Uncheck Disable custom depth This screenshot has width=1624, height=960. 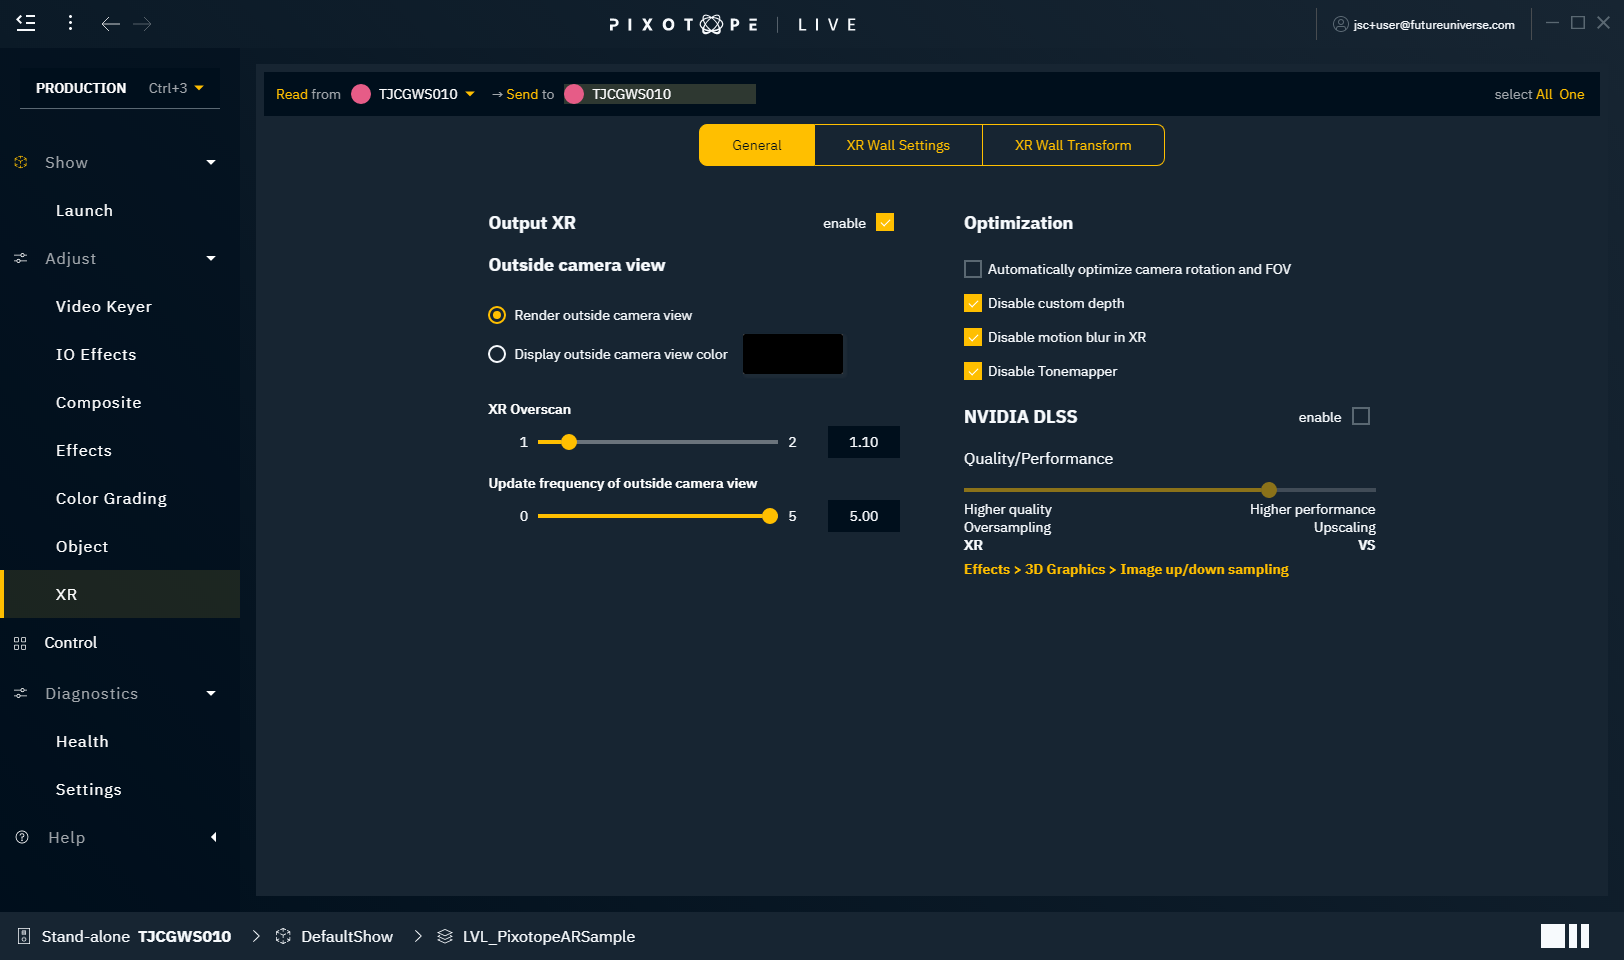tap(973, 303)
